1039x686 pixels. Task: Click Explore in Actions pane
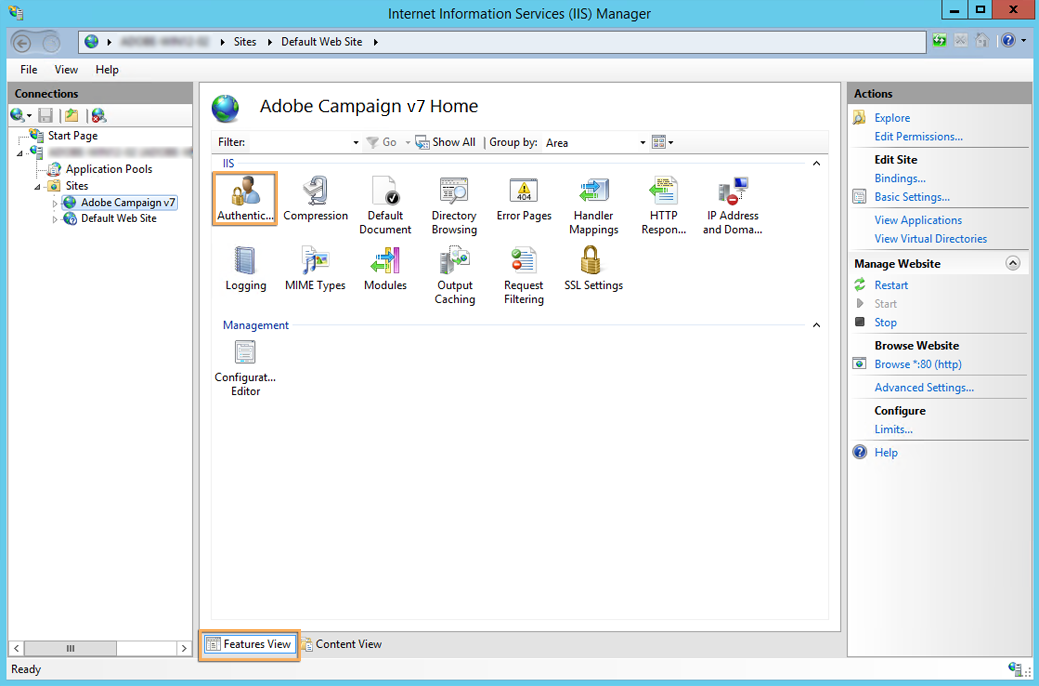click(892, 118)
